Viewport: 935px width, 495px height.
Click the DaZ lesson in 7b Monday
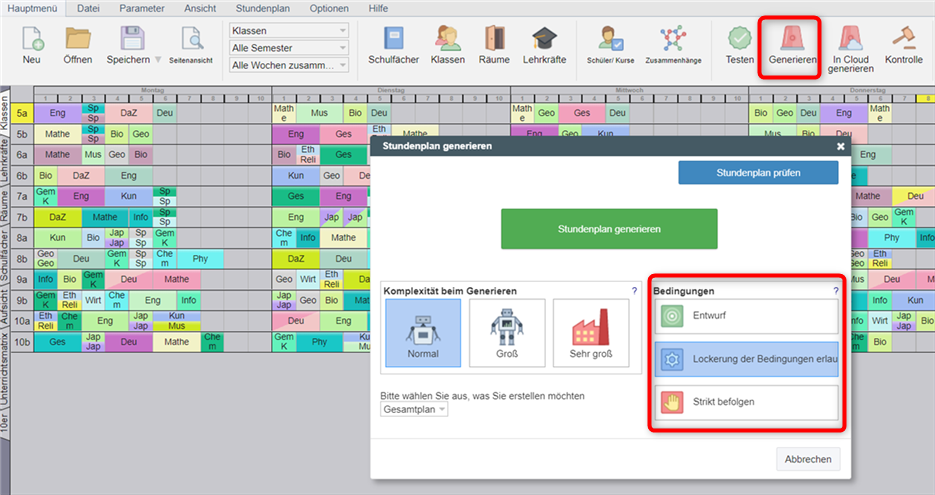pyautogui.click(x=58, y=217)
